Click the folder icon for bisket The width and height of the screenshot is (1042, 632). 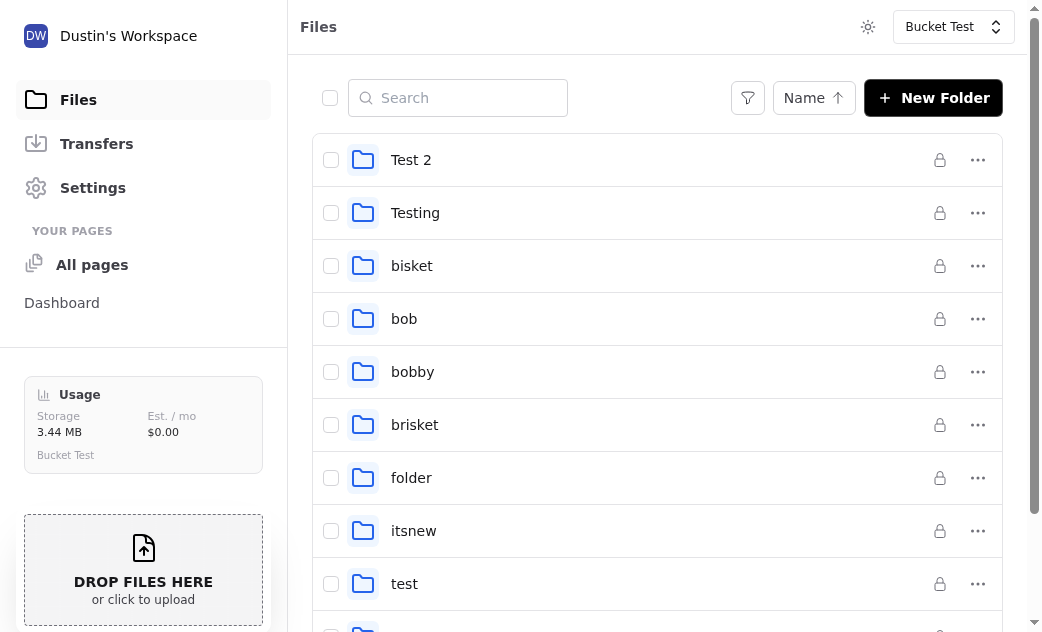tap(363, 266)
